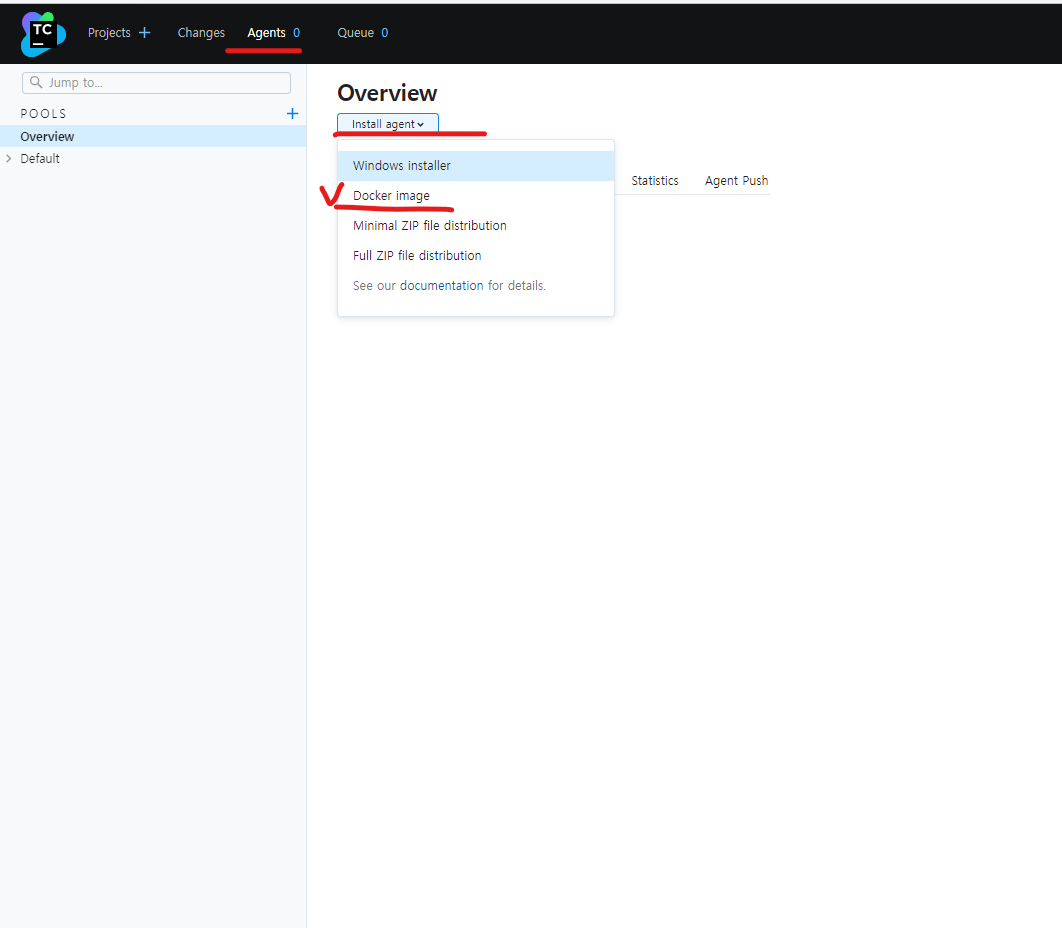
Task: Select Full ZIP file distribution
Action: (475, 255)
